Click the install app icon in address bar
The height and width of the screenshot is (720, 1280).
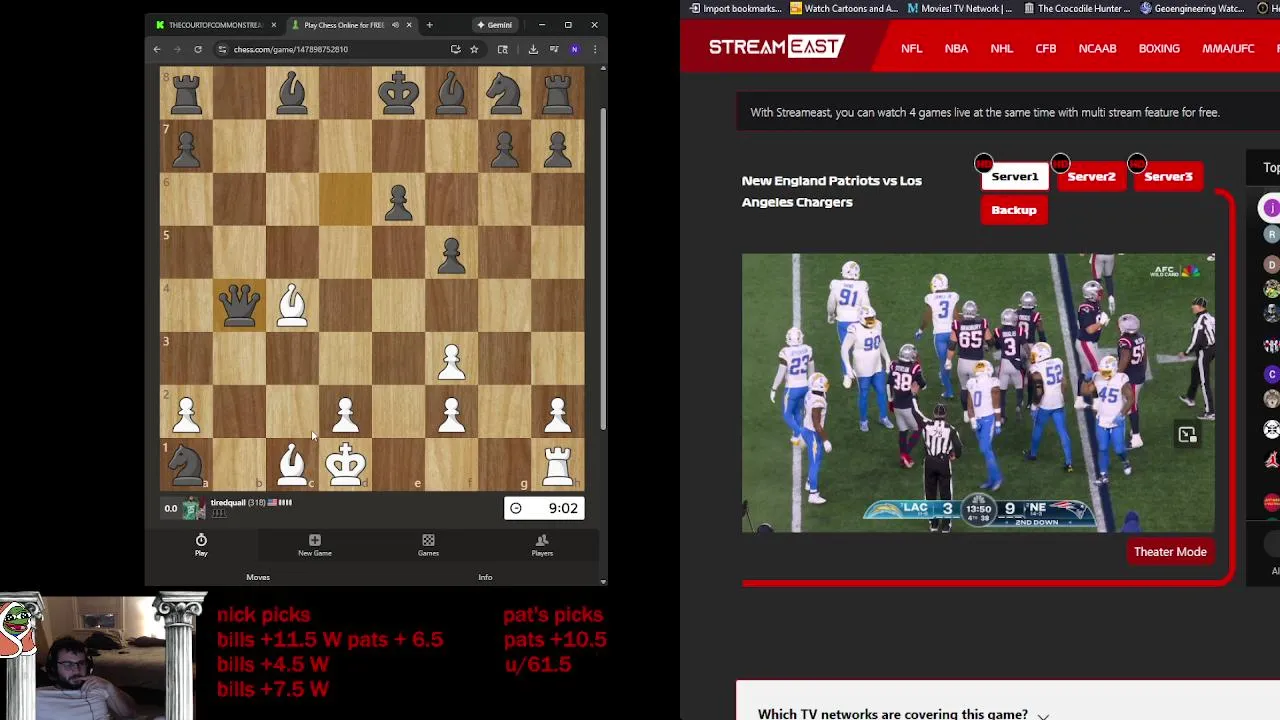tap(455, 49)
